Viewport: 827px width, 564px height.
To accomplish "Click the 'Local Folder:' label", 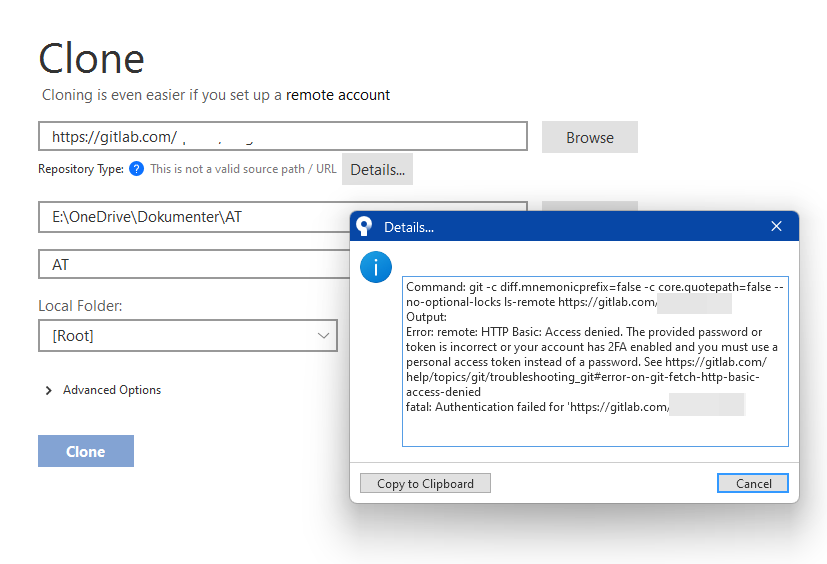I will pyautogui.click(x=80, y=306).
